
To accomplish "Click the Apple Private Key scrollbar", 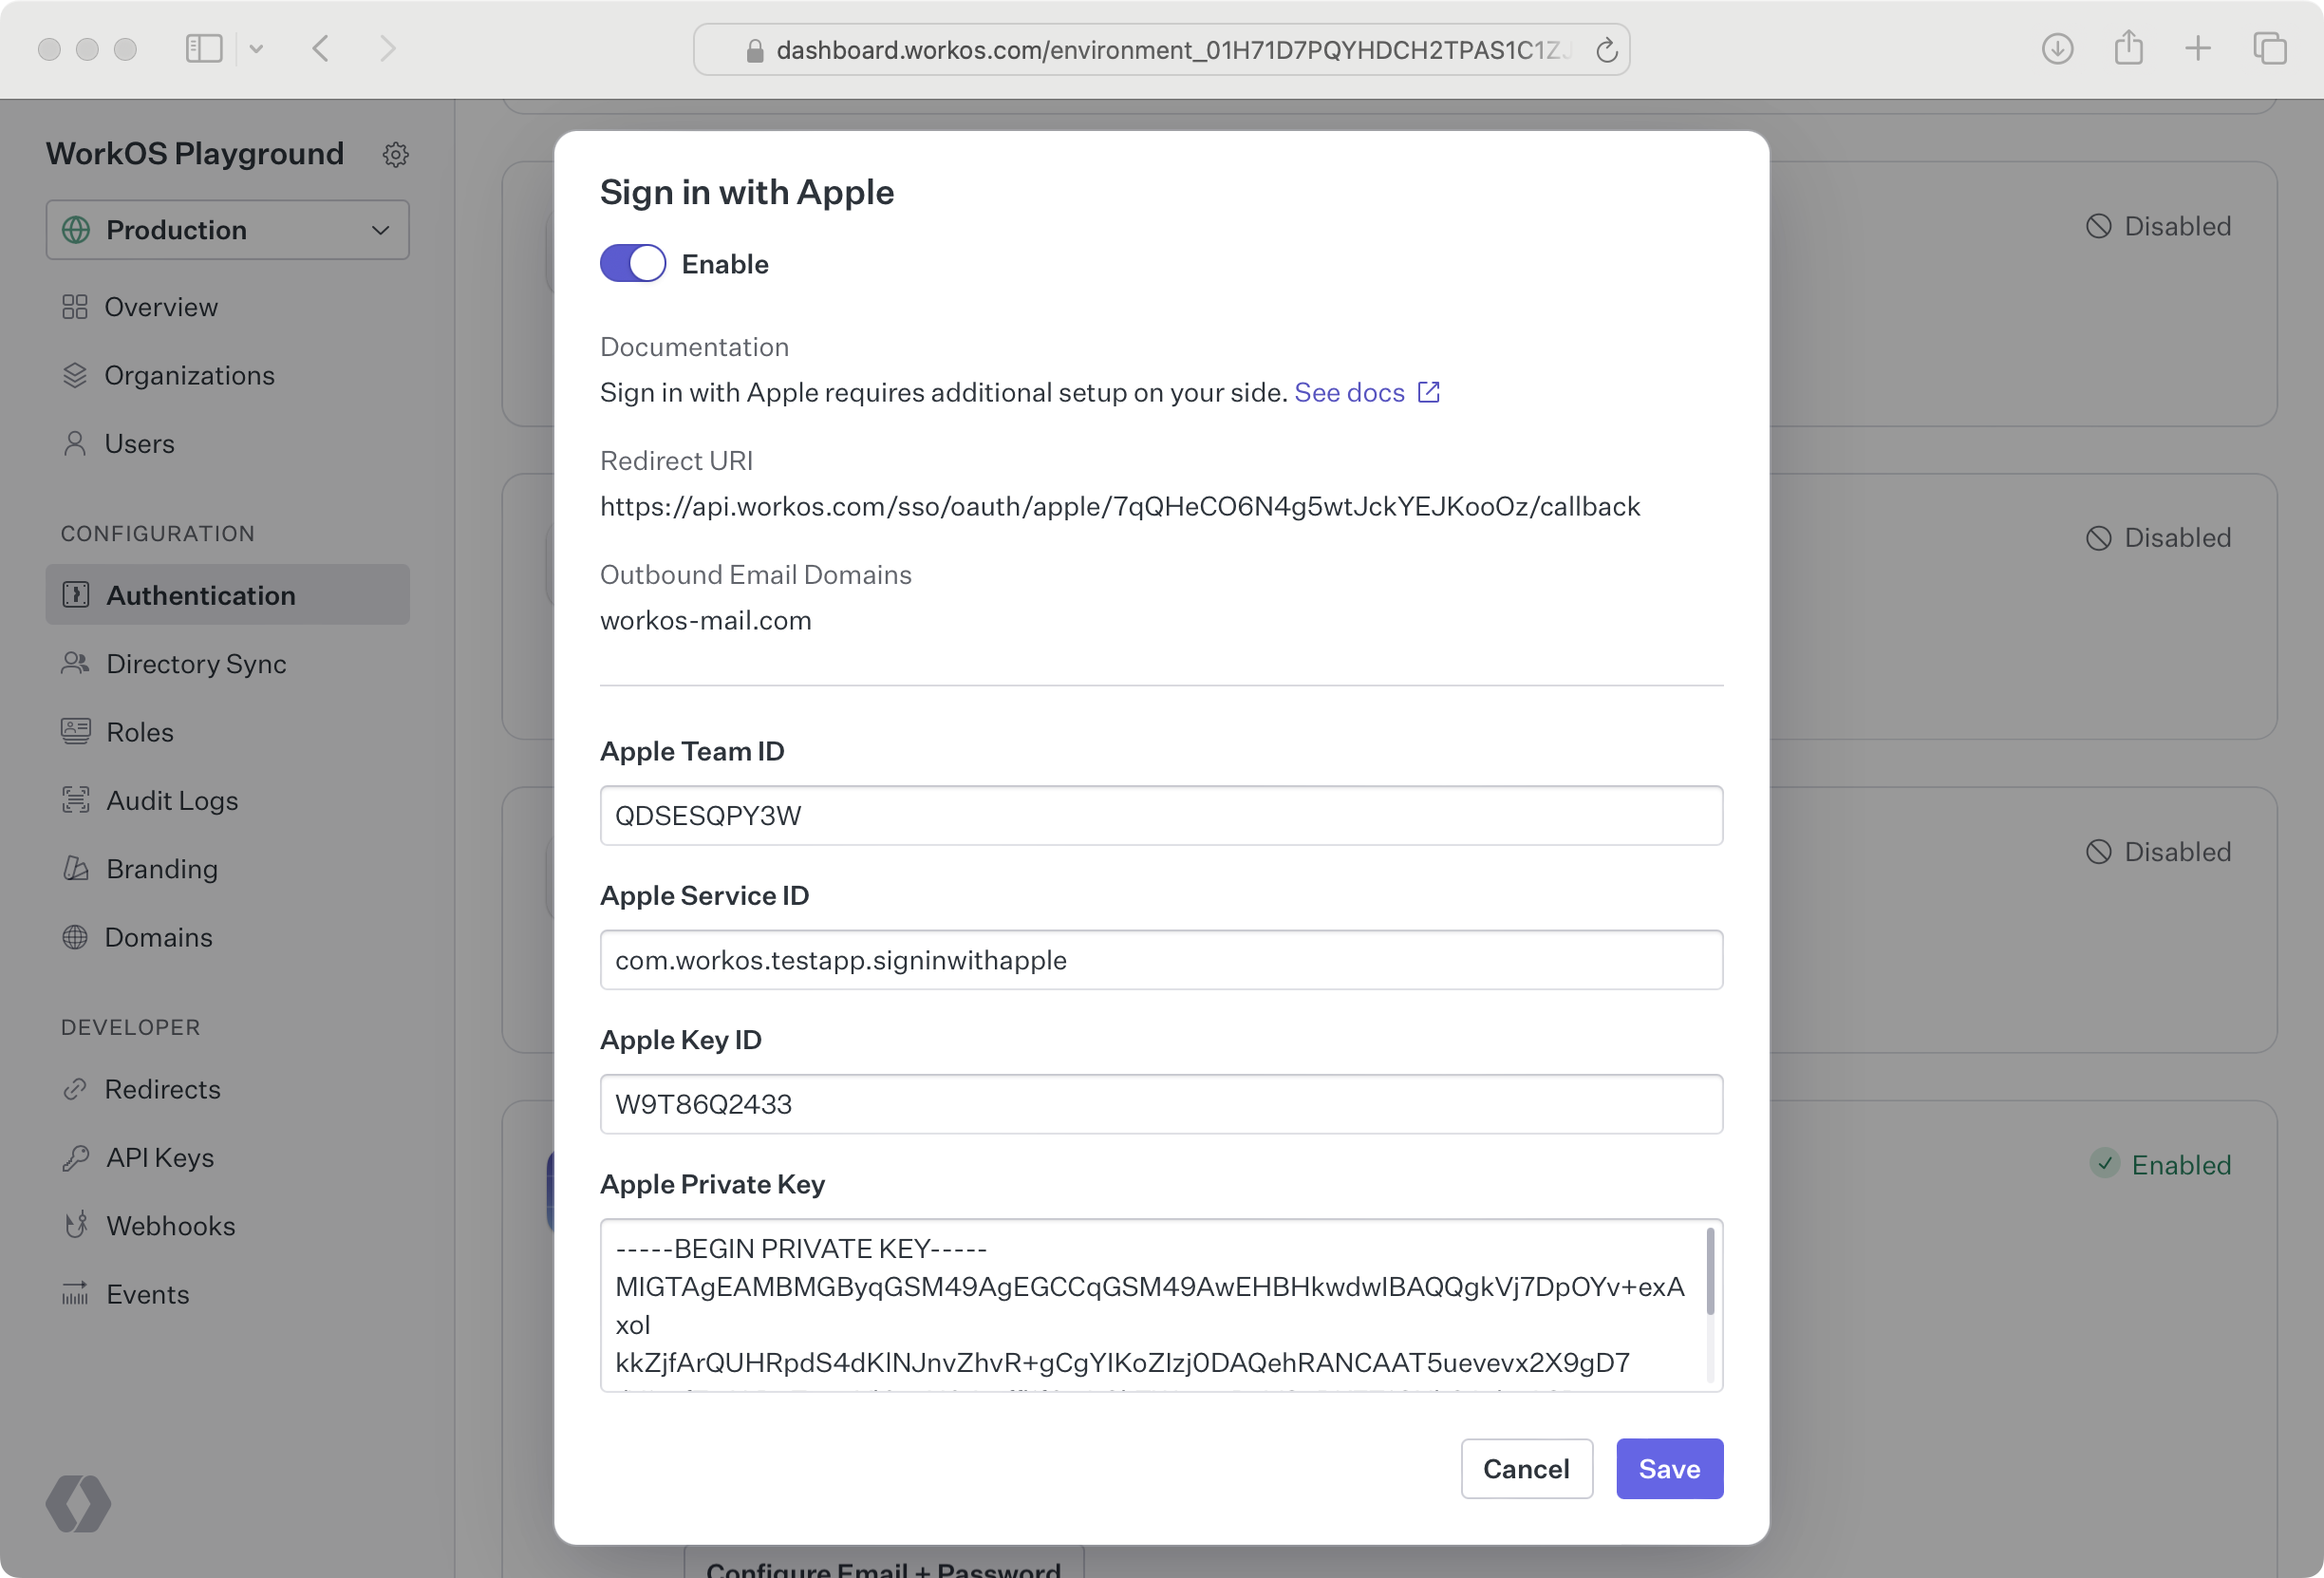I will [1709, 1272].
